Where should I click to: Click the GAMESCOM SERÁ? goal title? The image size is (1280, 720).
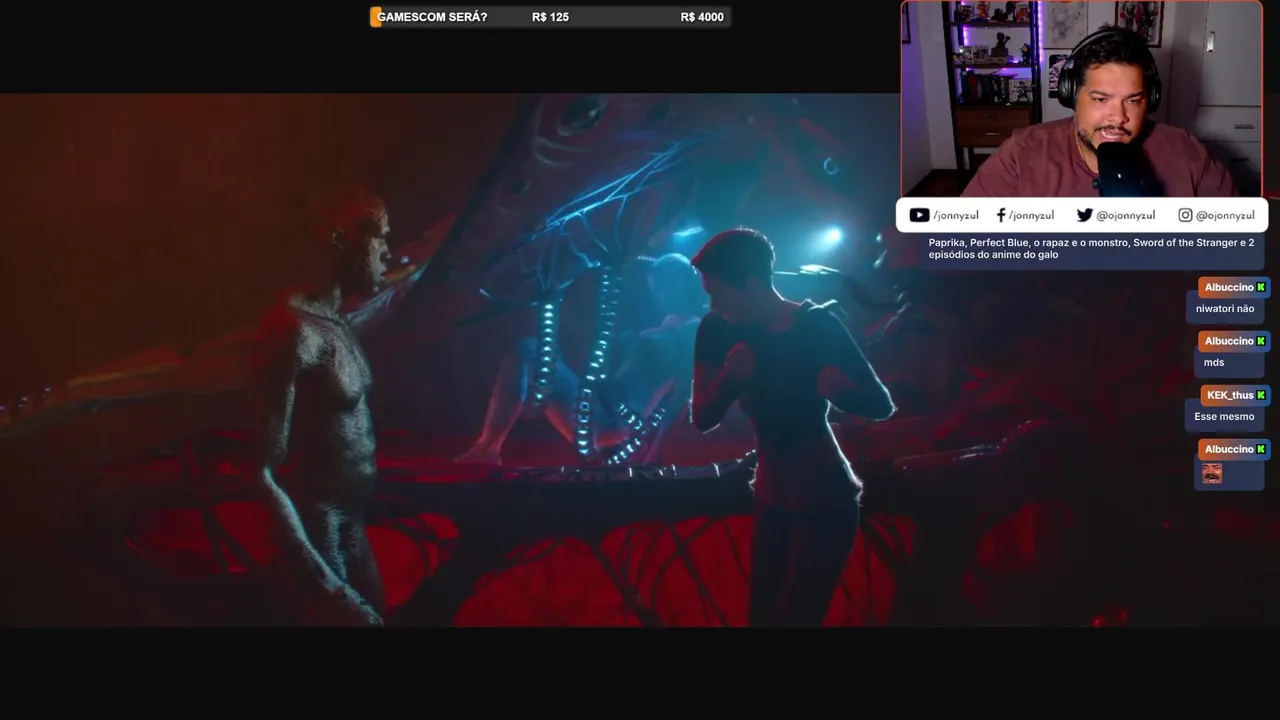pyautogui.click(x=432, y=17)
